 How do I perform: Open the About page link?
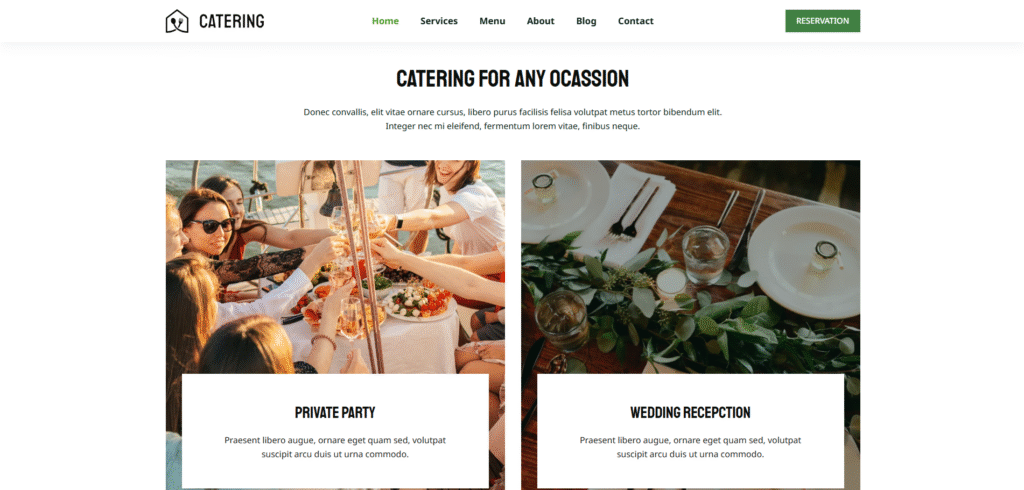pos(541,21)
